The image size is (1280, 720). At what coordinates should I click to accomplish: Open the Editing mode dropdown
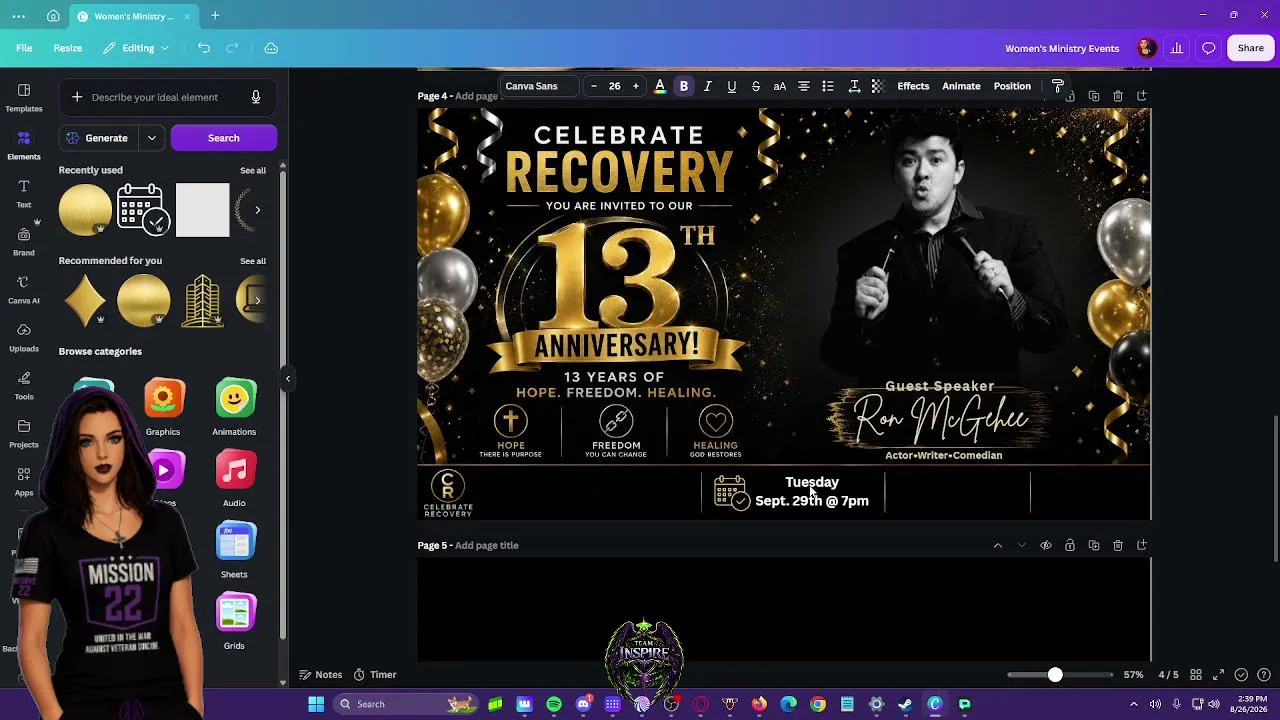click(x=137, y=48)
